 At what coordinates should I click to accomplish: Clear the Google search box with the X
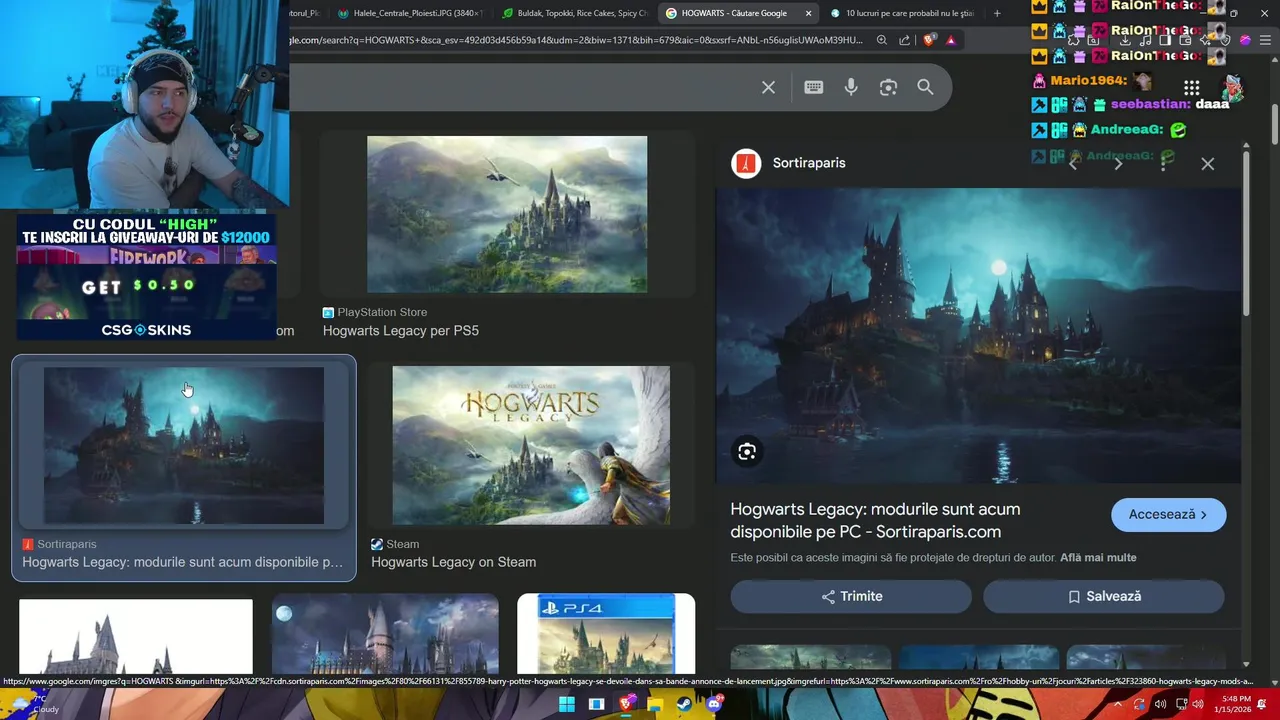(768, 88)
